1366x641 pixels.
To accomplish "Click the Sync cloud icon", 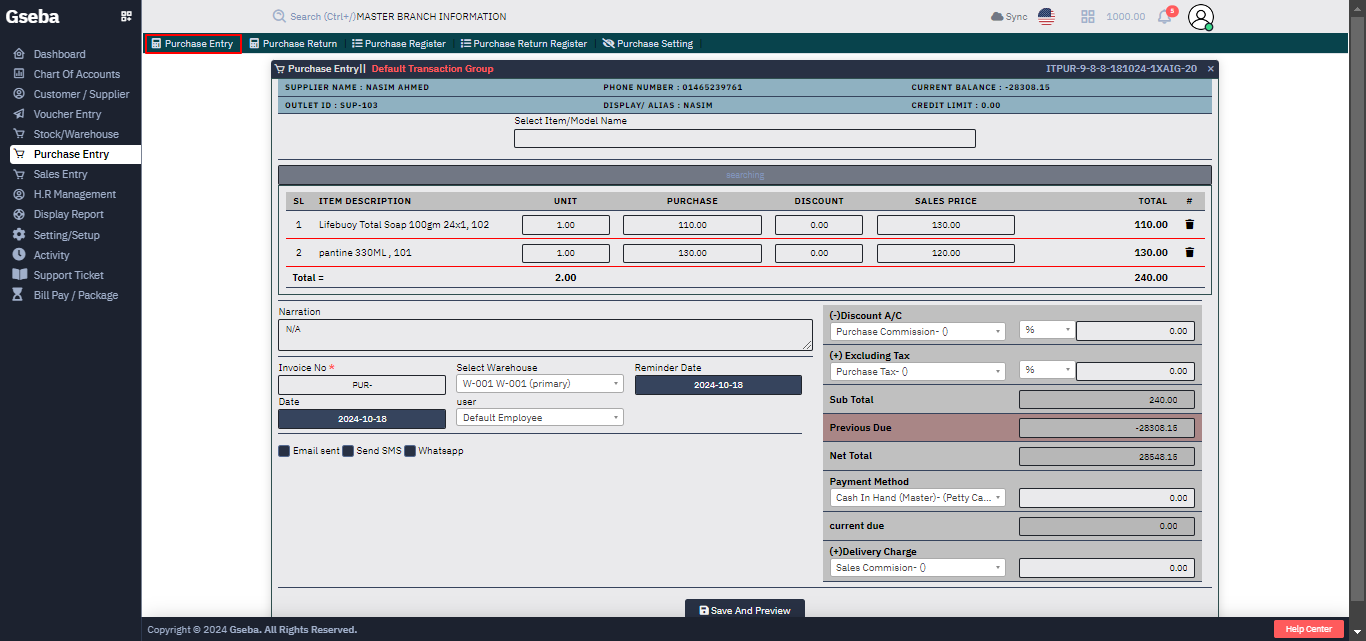I will point(995,16).
